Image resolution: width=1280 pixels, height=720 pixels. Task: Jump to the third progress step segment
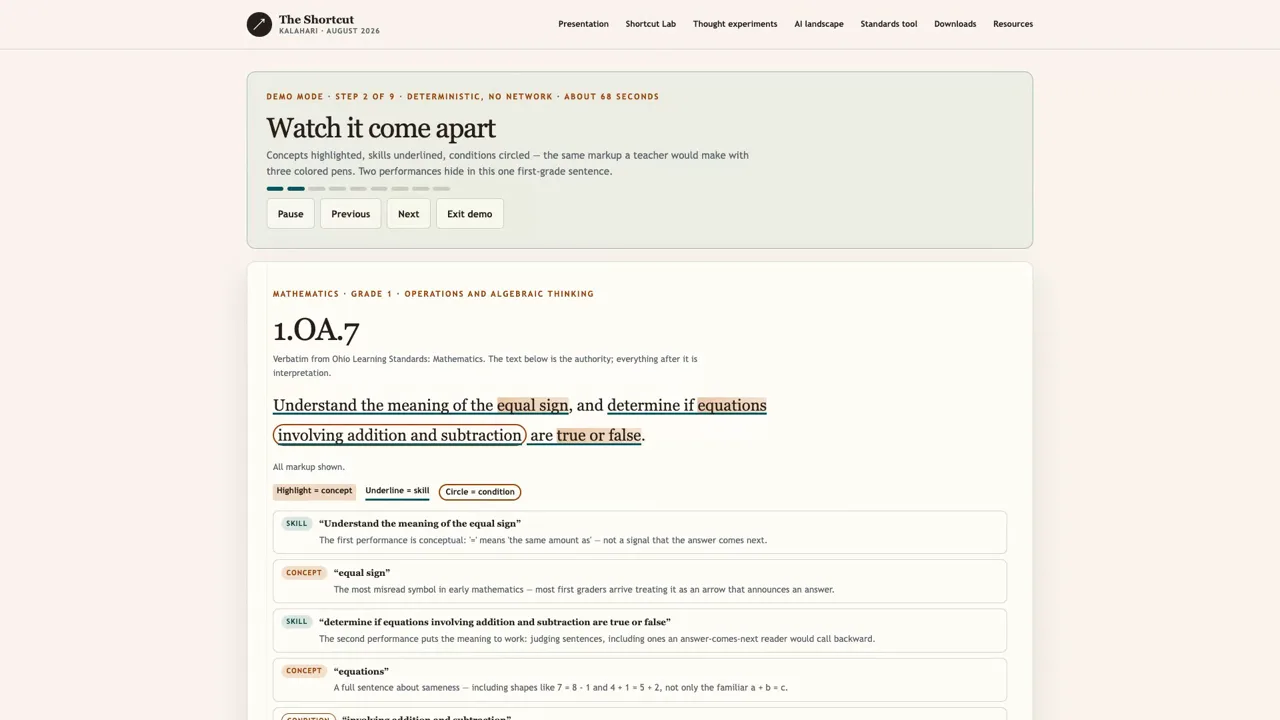point(316,188)
